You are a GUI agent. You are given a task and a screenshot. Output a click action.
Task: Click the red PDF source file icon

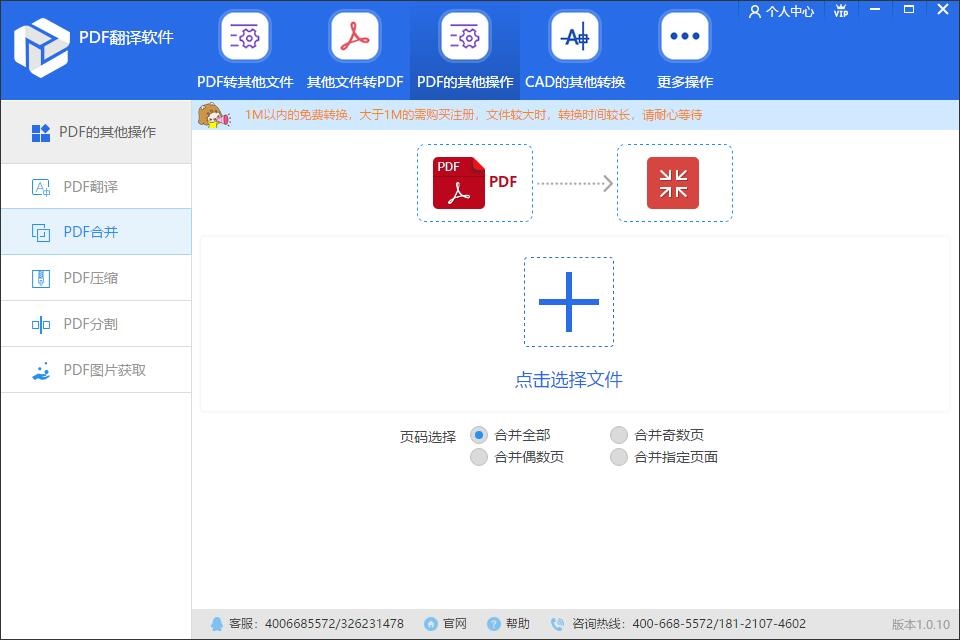click(x=459, y=183)
